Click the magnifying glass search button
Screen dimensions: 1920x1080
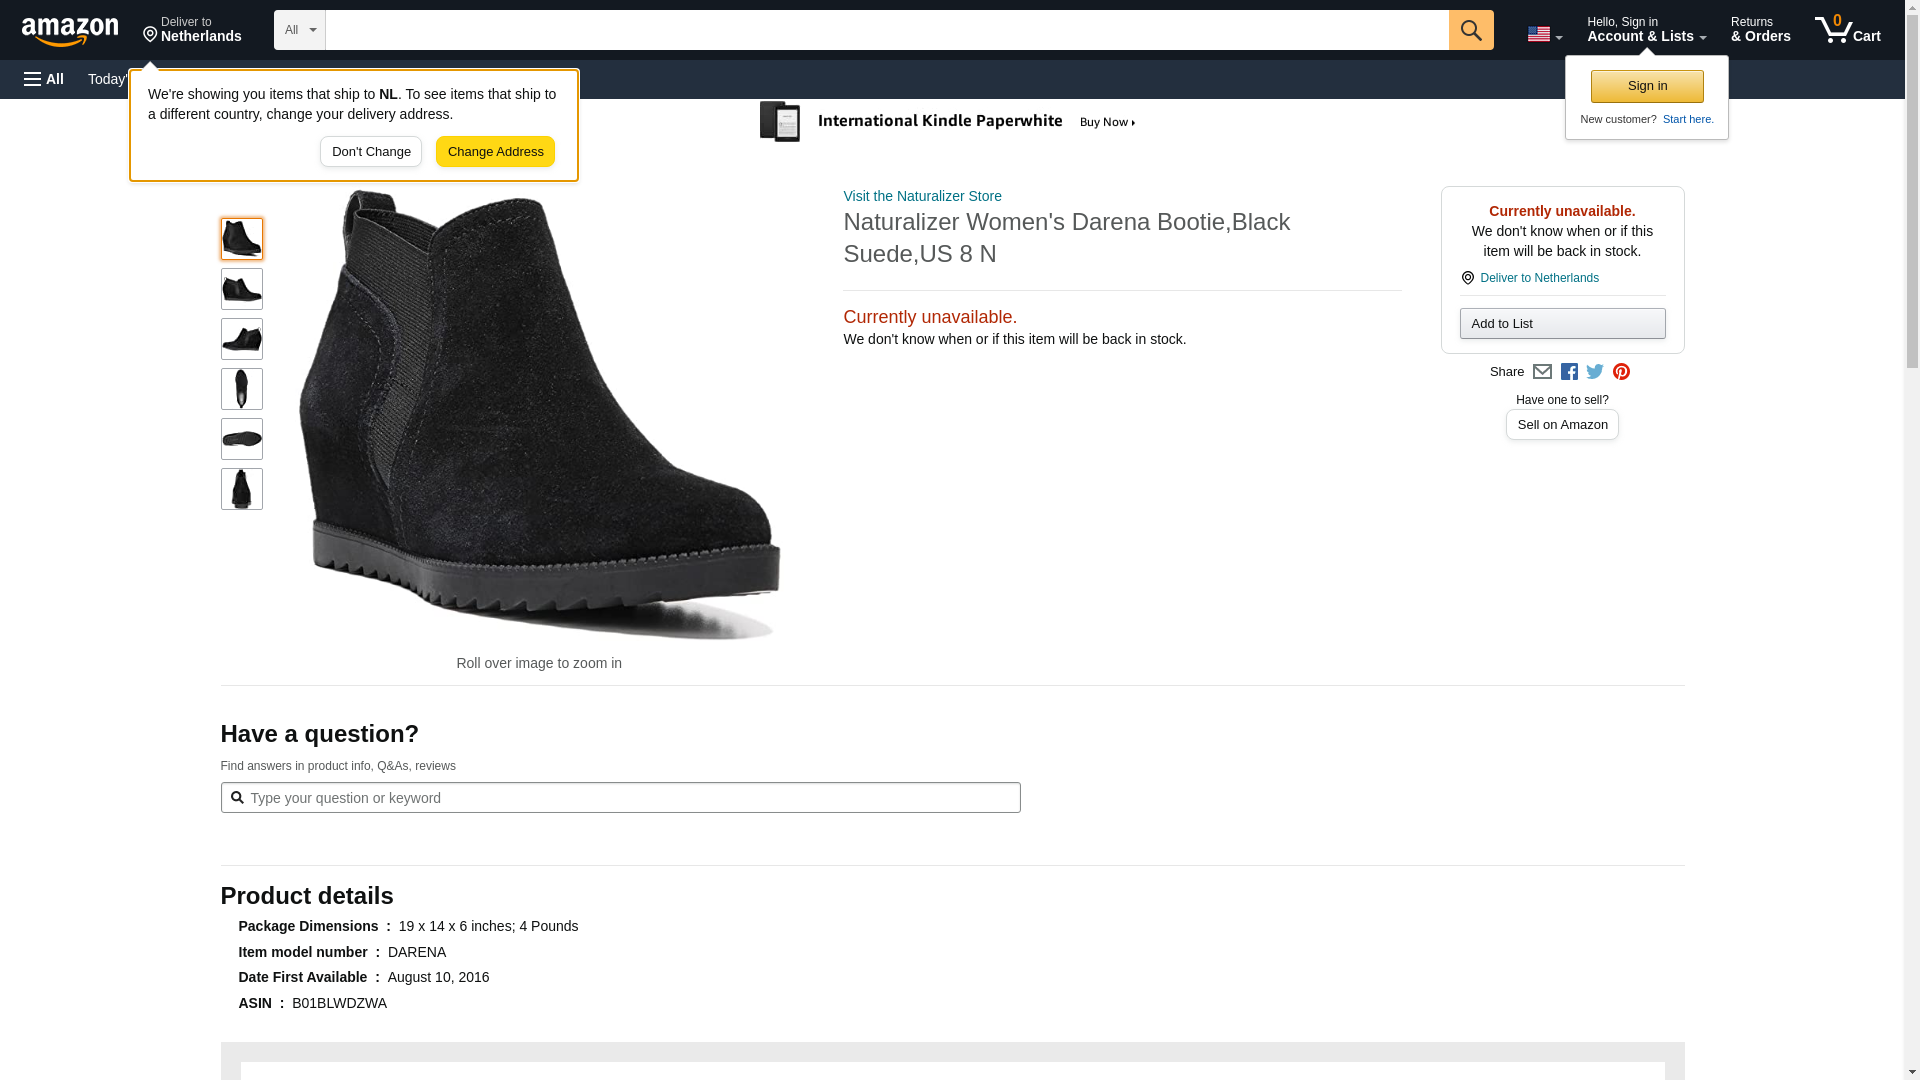coord(1470,30)
